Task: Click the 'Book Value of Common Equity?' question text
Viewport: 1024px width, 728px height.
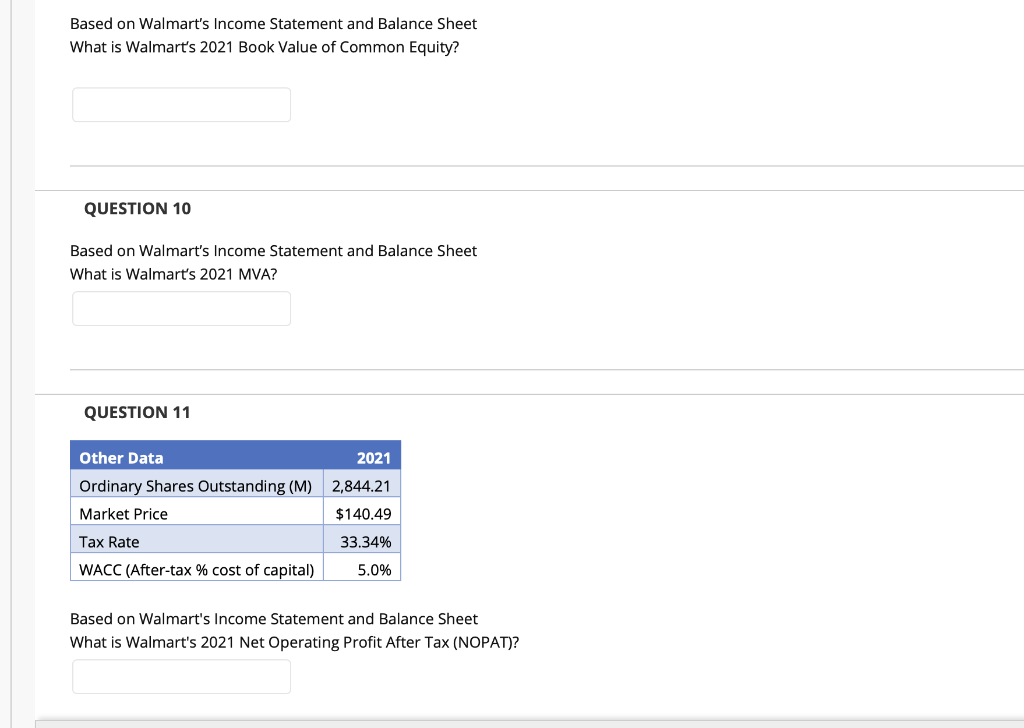Action: pyautogui.click(x=349, y=47)
